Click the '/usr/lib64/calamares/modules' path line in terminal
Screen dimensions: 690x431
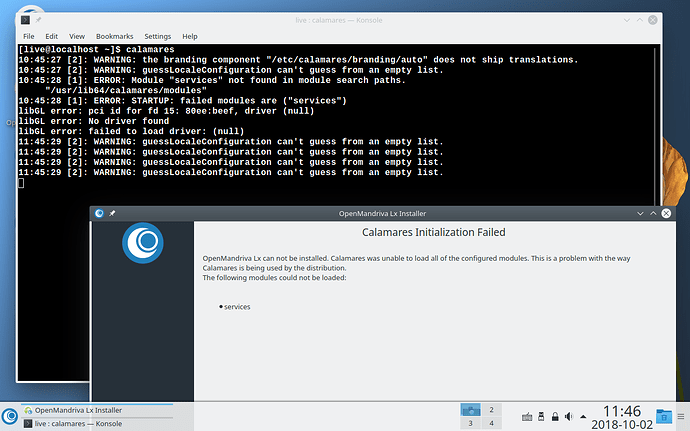tap(126, 90)
